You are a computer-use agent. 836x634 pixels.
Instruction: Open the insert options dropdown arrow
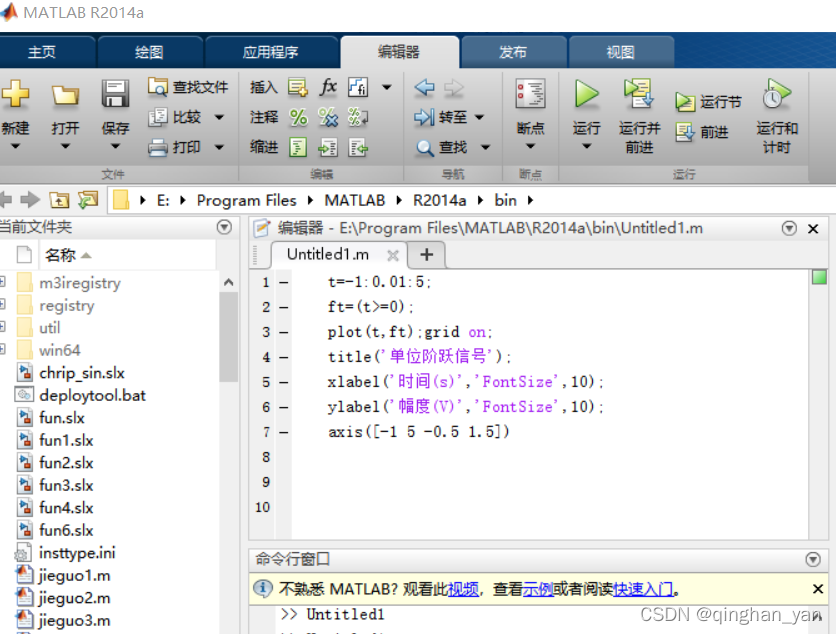[387, 87]
